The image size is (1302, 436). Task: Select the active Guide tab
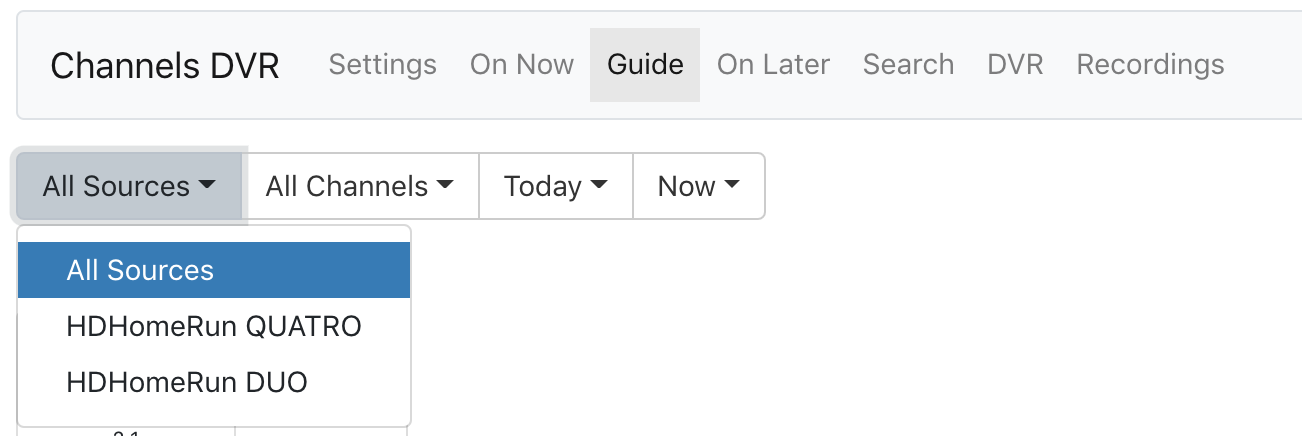(645, 65)
